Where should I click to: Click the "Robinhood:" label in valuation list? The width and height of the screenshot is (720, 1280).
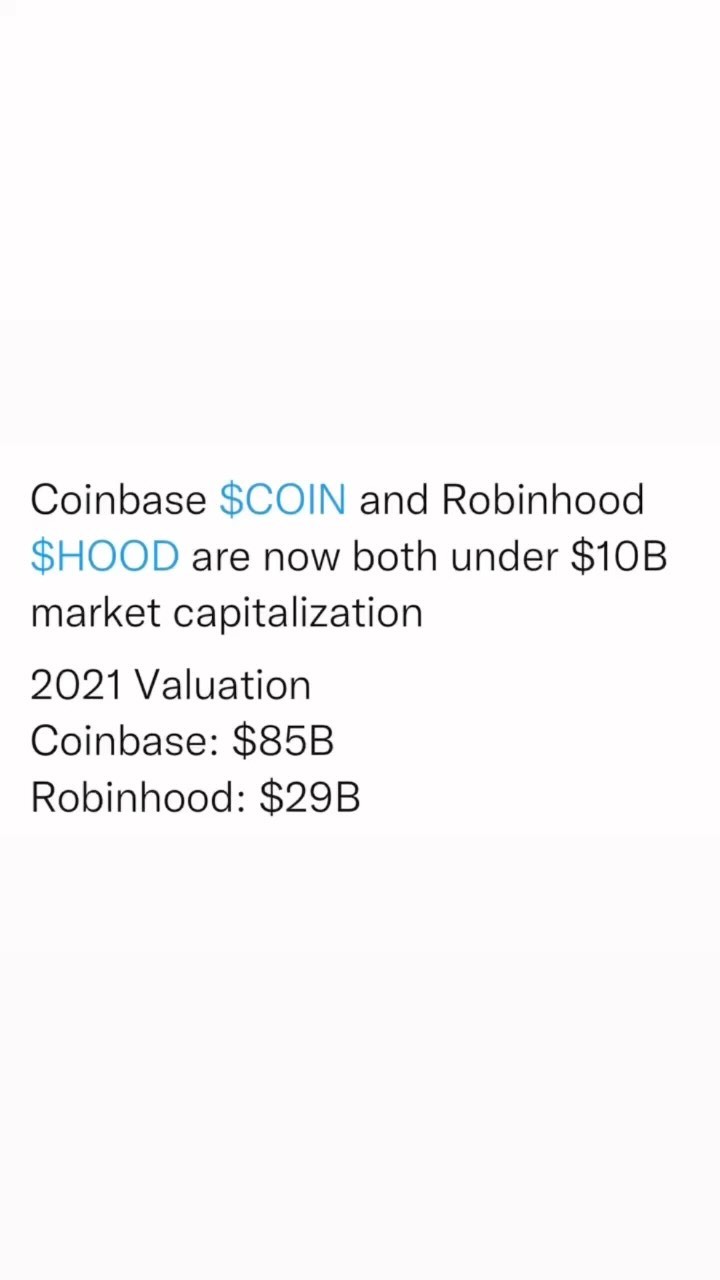click(138, 798)
